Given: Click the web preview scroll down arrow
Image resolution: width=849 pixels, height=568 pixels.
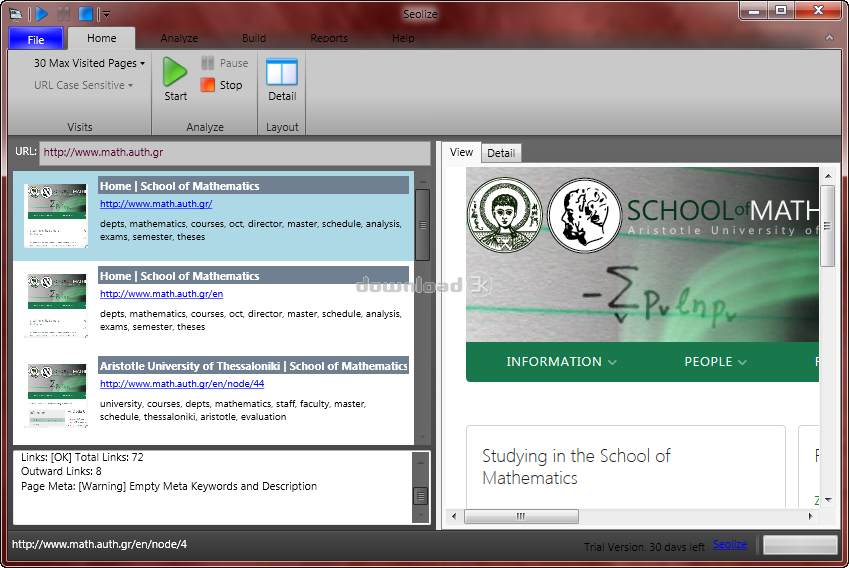Looking at the screenshot, I should coord(828,499).
